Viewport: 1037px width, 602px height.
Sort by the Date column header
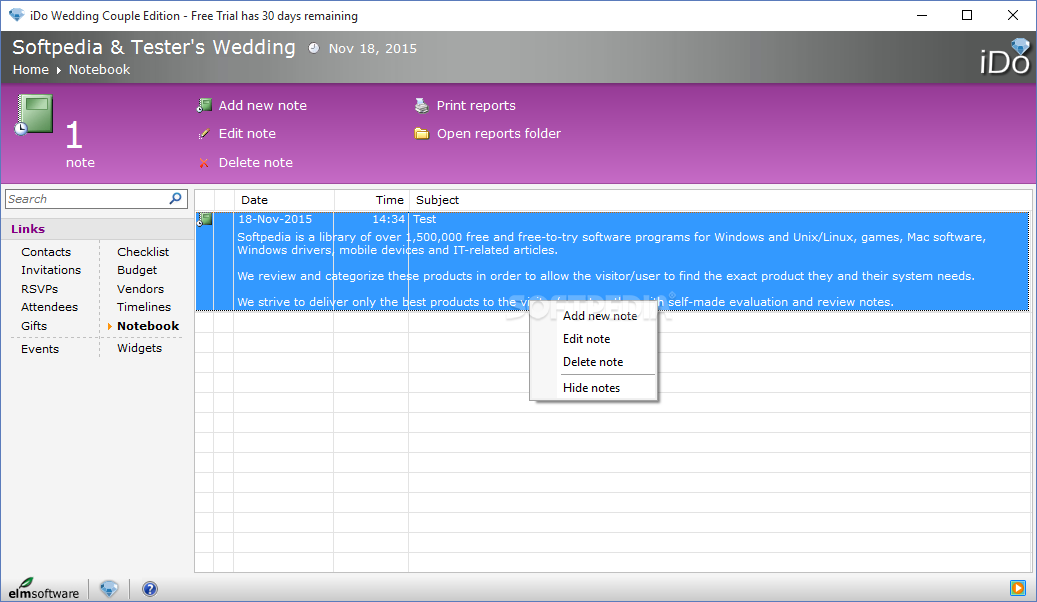pos(284,200)
